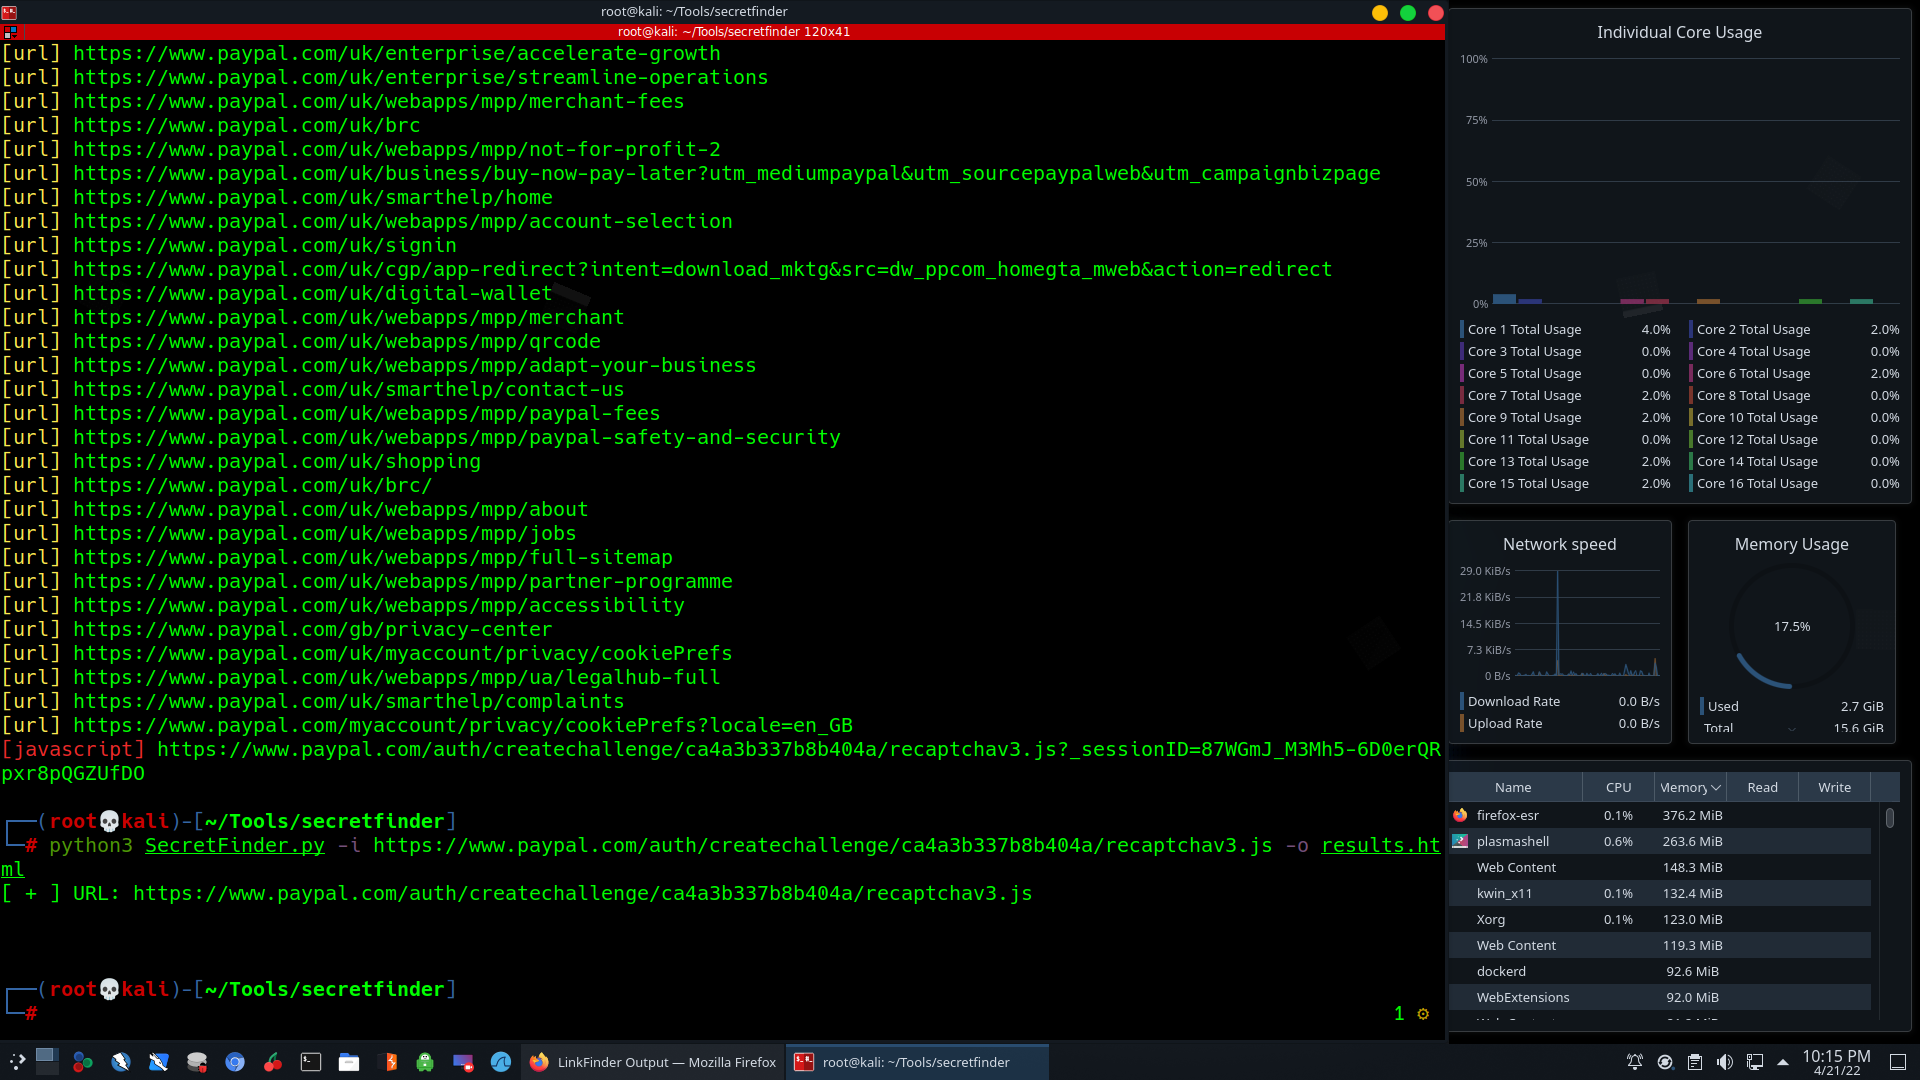Expand hidden system tray icons arrow
Viewport: 1920px width, 1080px height.
[x=1783, y=1062]
